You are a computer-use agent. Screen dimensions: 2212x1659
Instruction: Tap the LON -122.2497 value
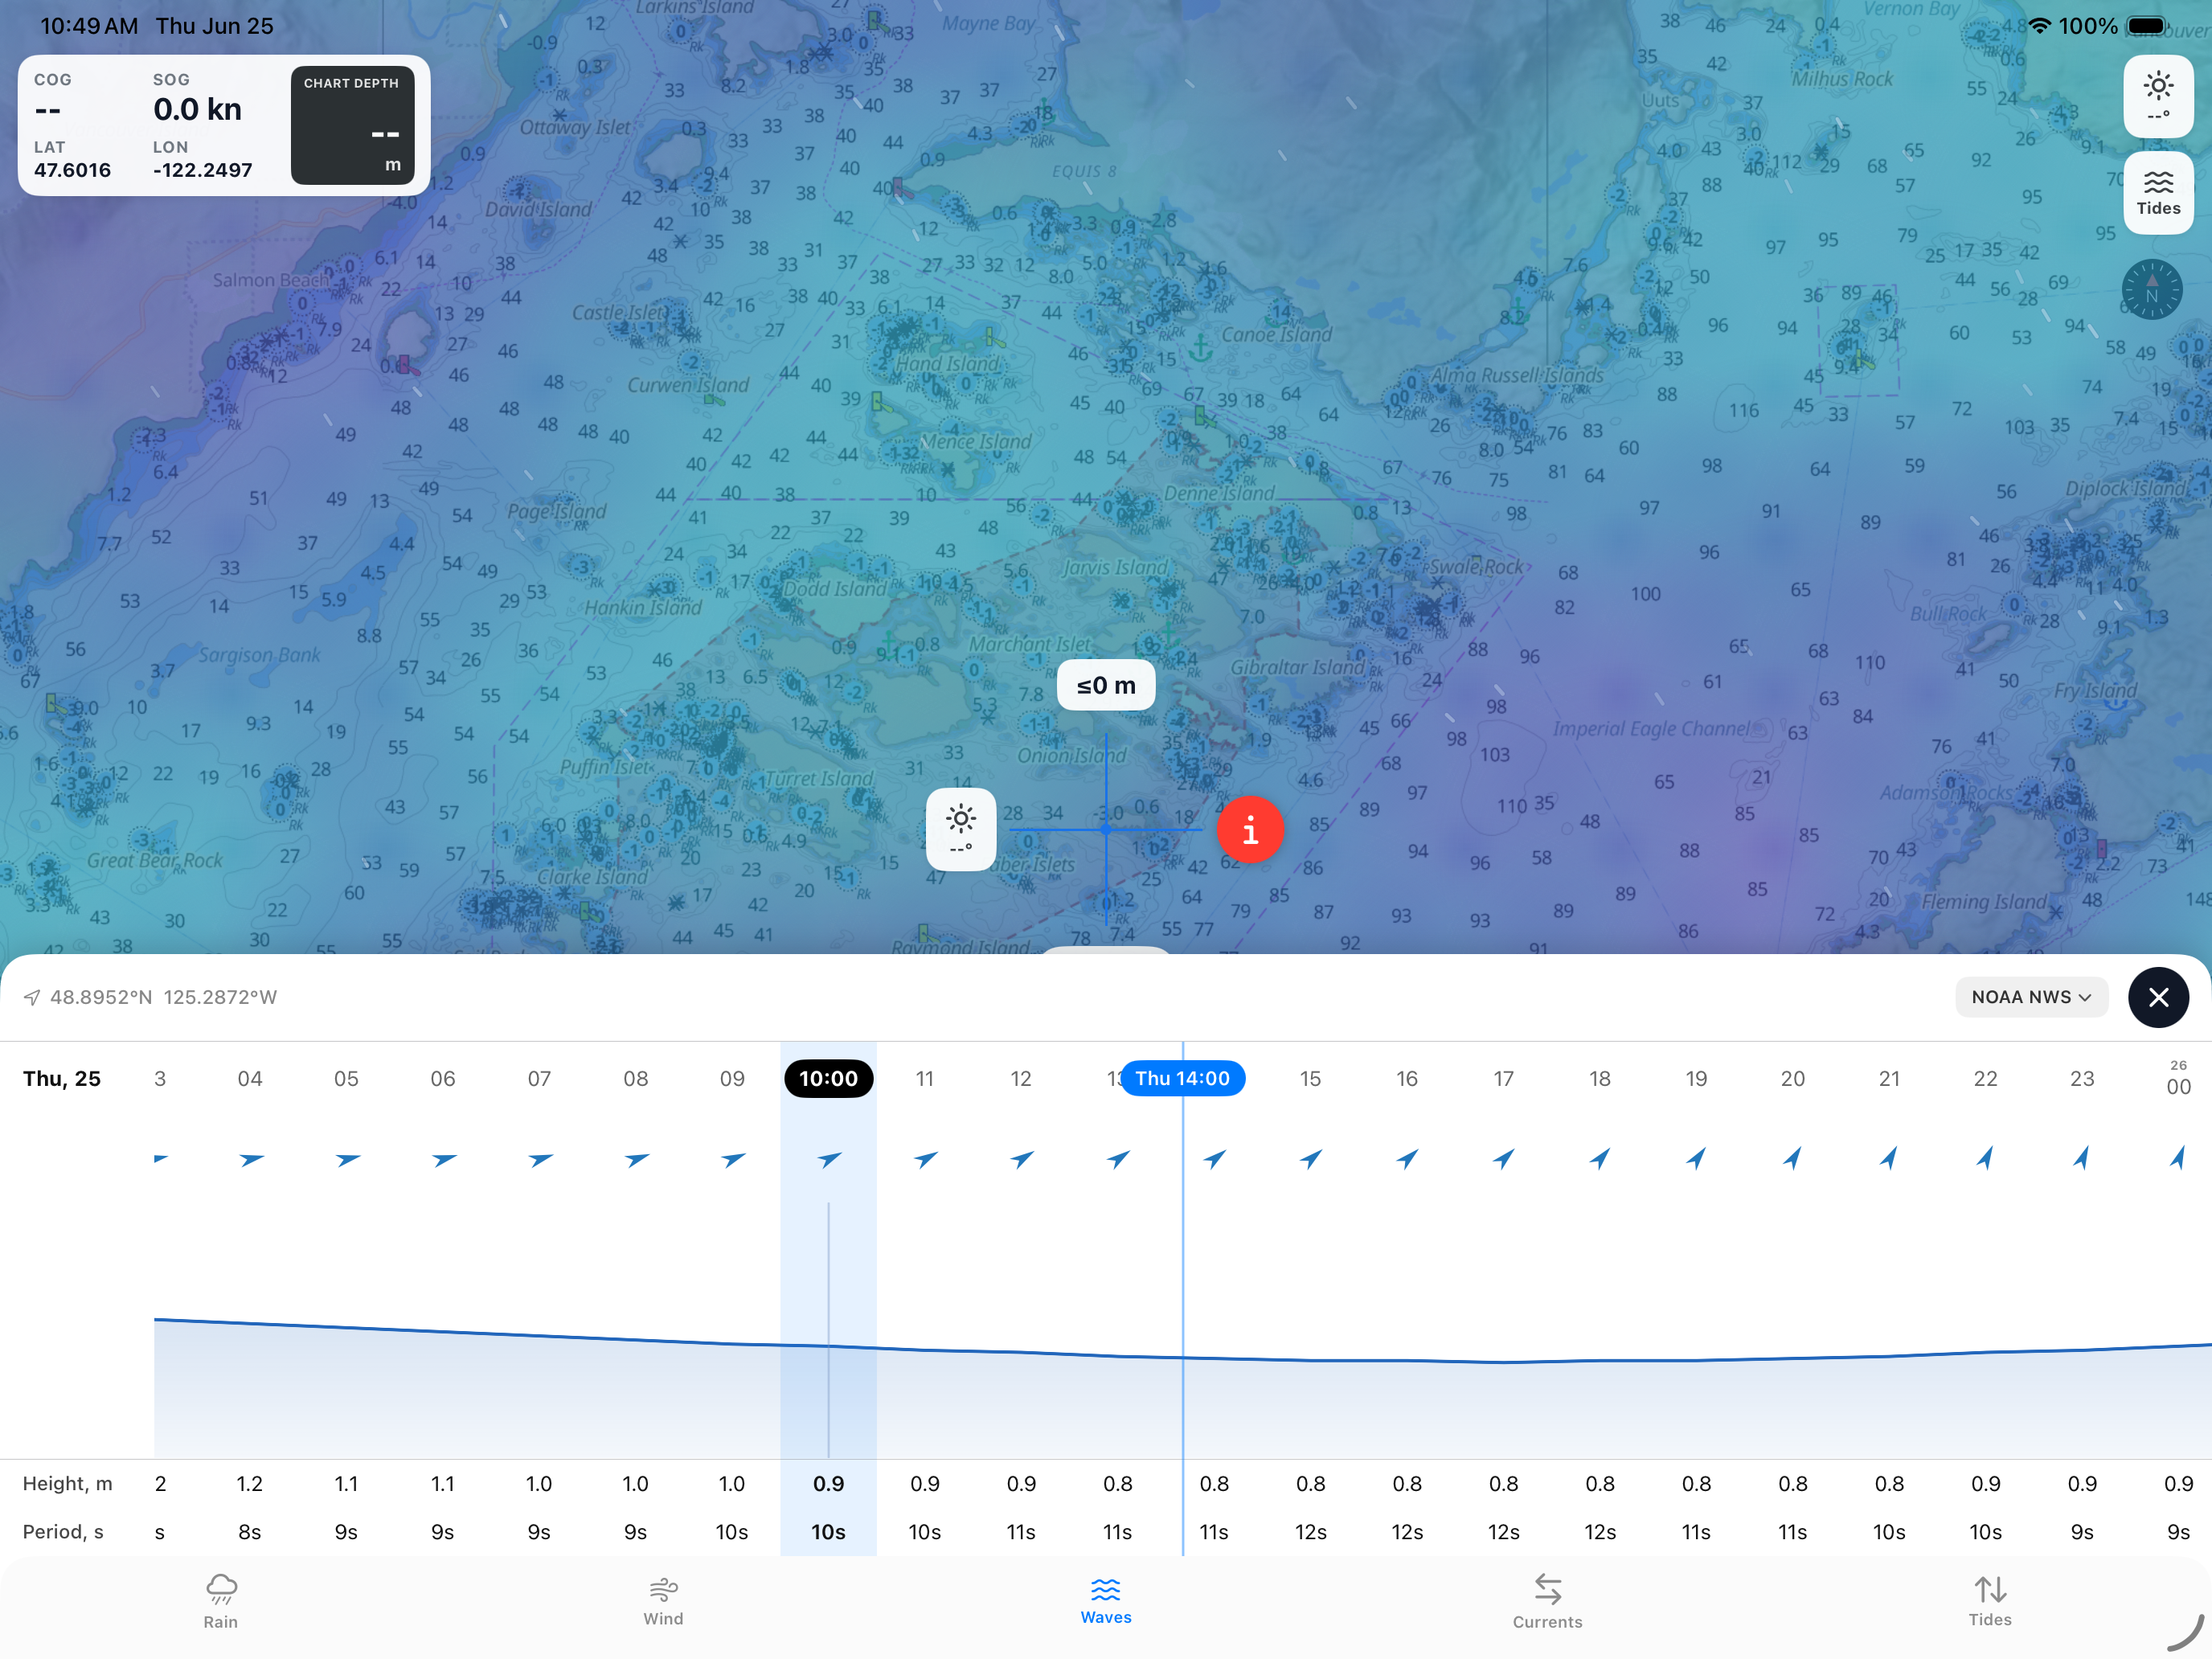[202, 170]
